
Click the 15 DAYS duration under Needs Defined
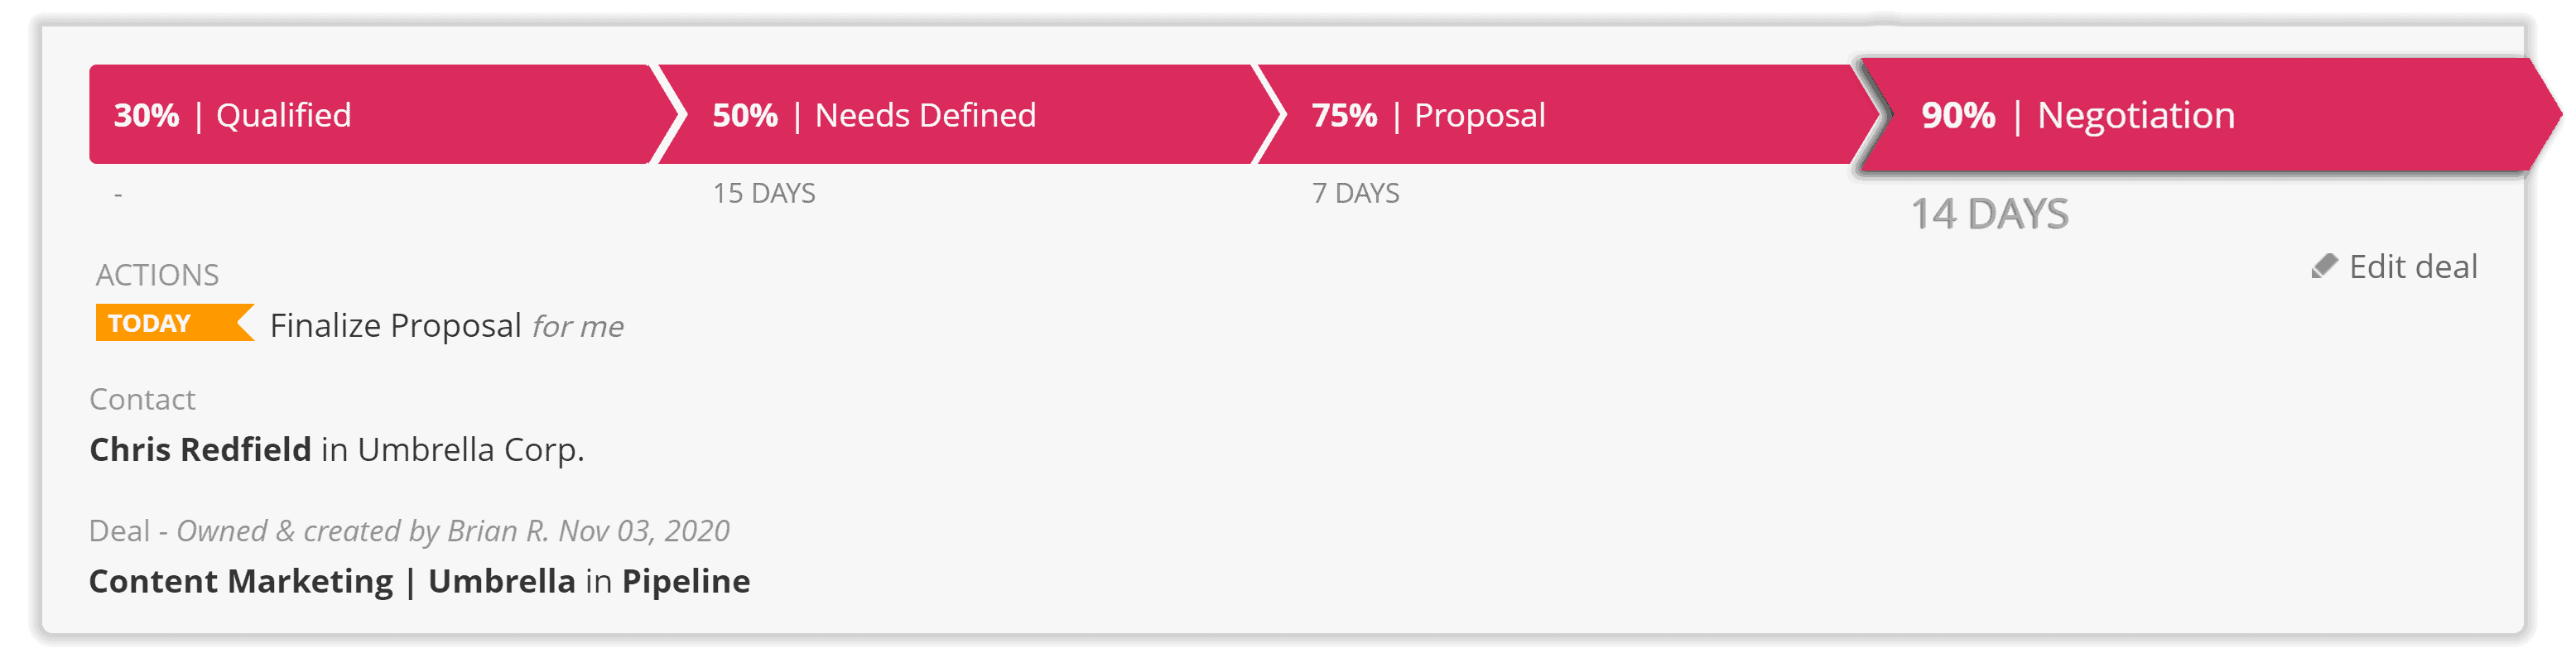(x=764, y=193)
